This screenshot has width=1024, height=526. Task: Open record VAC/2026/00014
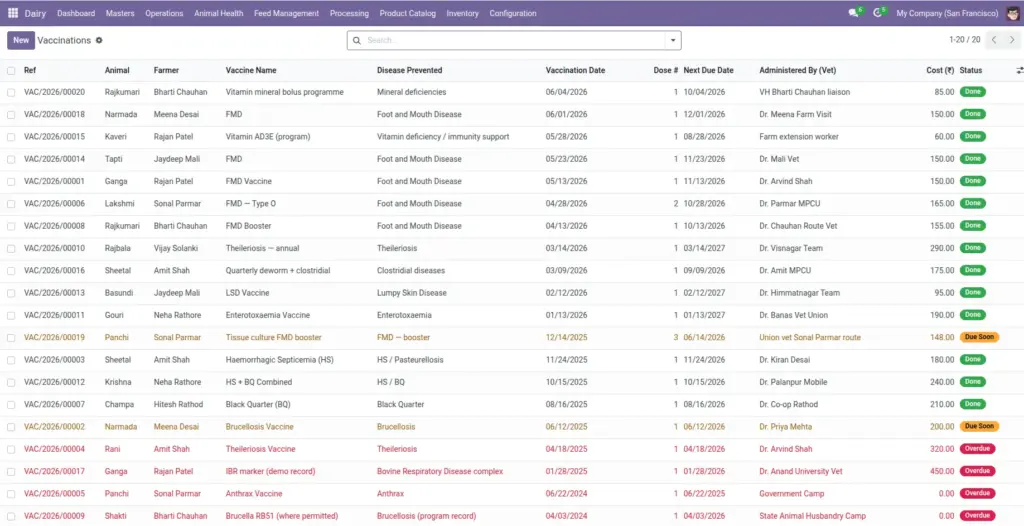[54, 159]
